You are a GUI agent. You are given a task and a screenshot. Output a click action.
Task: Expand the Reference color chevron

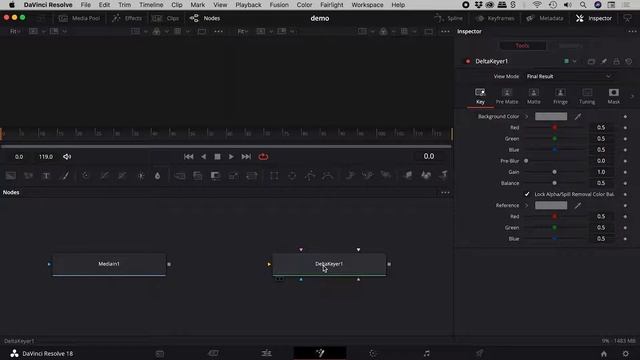(527, 205)
